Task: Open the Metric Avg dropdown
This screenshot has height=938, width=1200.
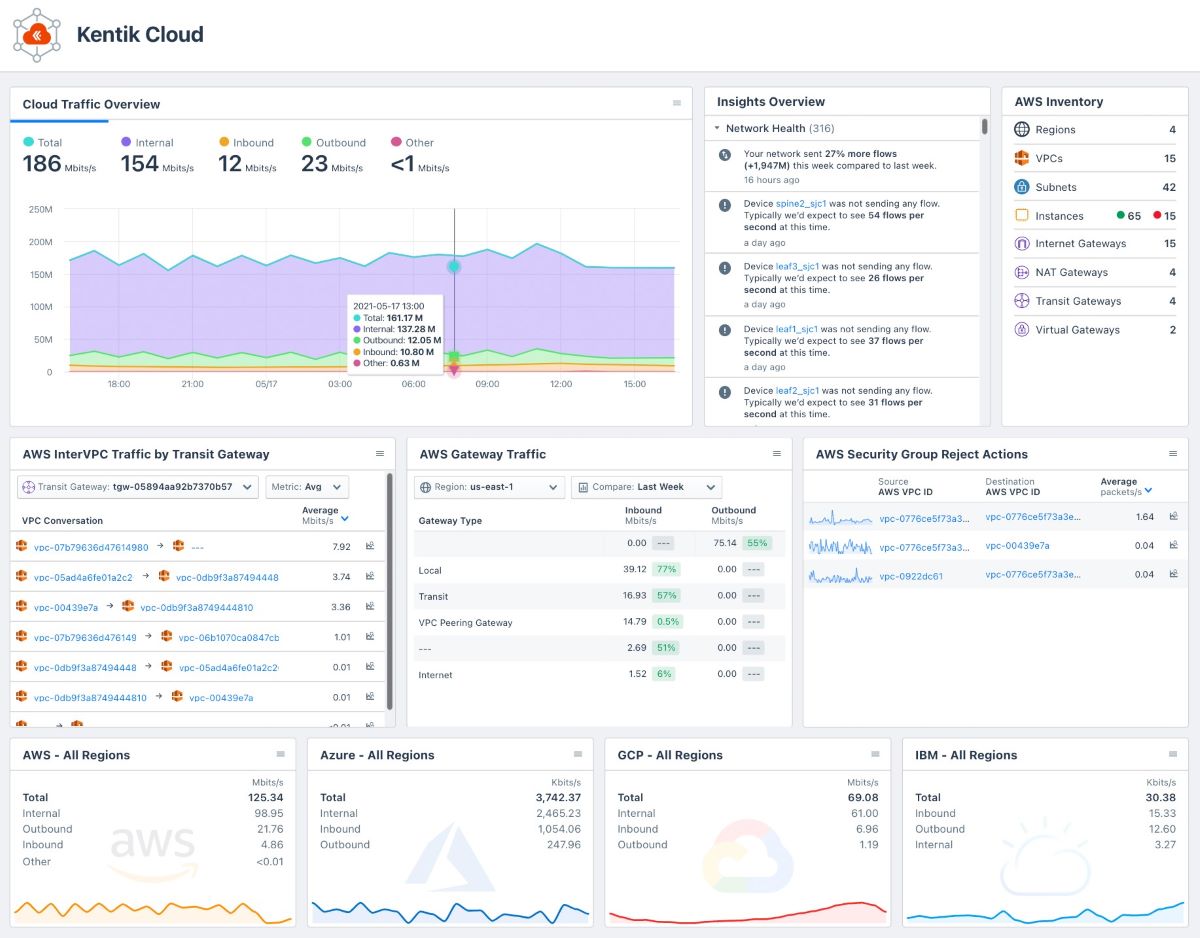Action: pos(307,486)
